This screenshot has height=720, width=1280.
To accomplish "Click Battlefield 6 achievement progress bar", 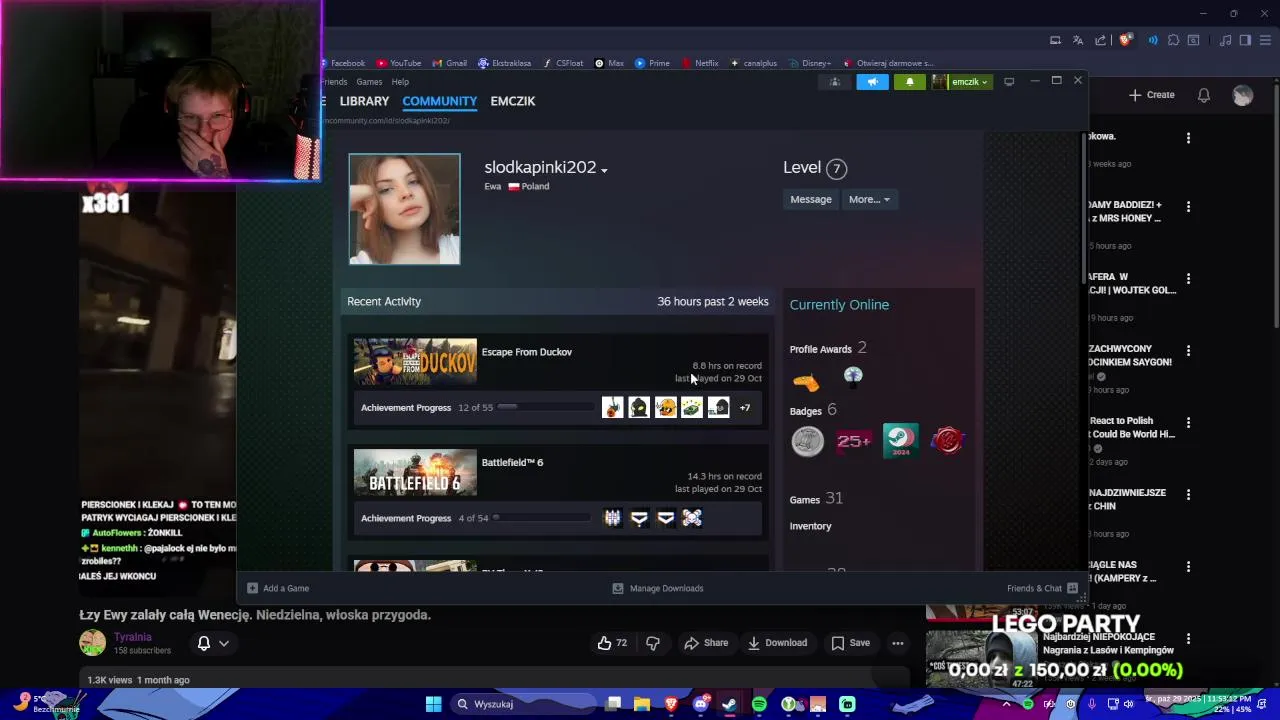I will [x=541, y=518].
